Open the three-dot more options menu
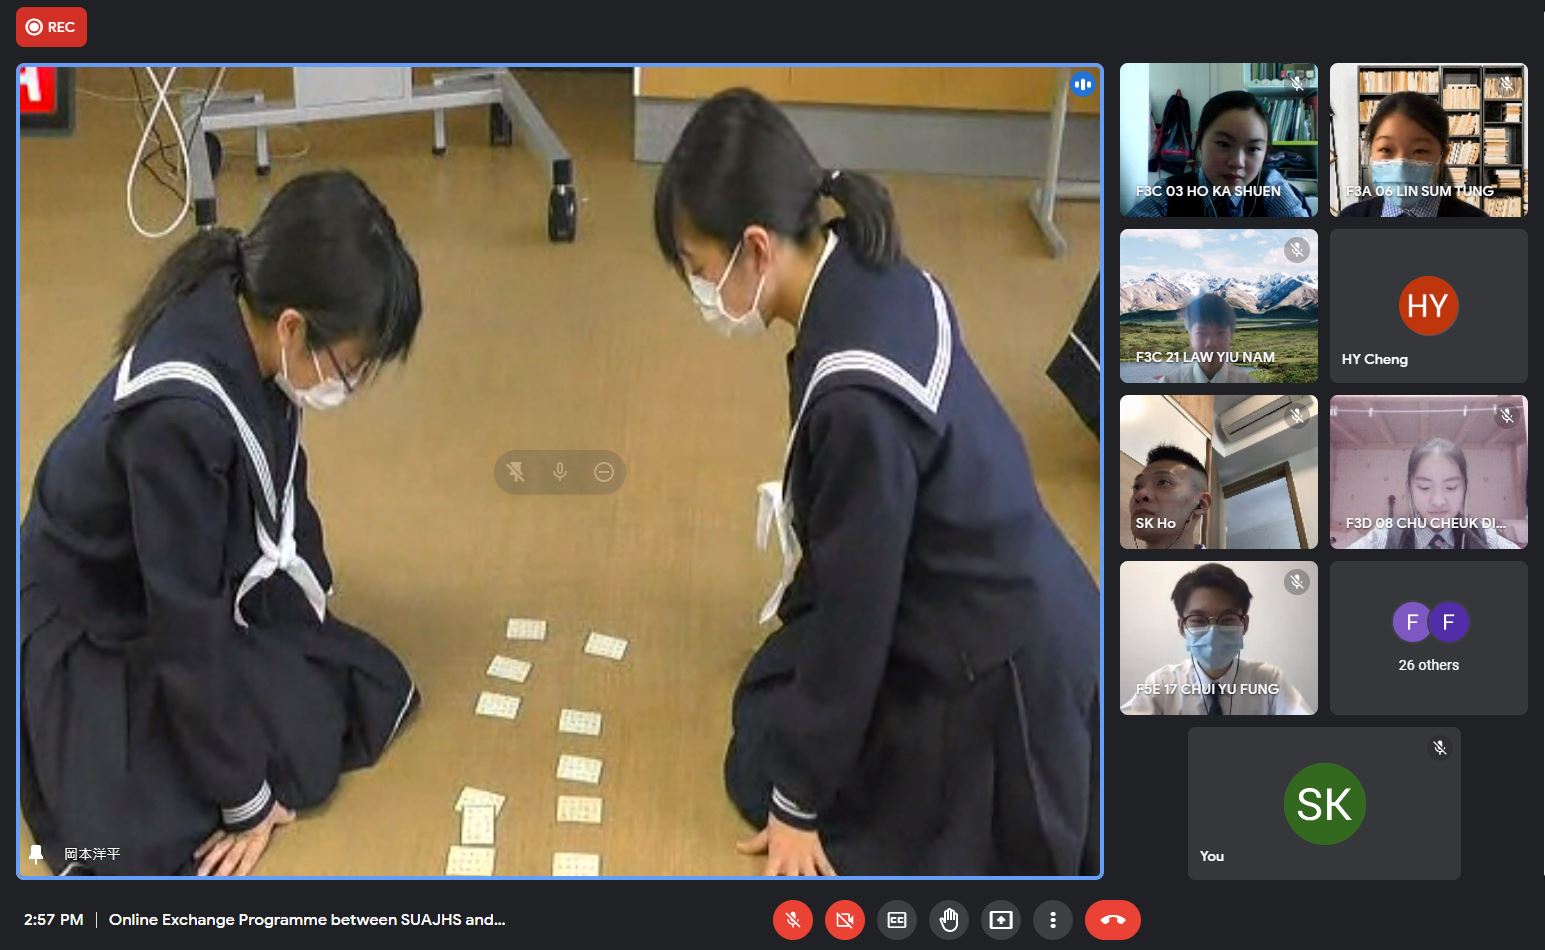This screenshot has width=1545, height=950. pos(1053,920)
